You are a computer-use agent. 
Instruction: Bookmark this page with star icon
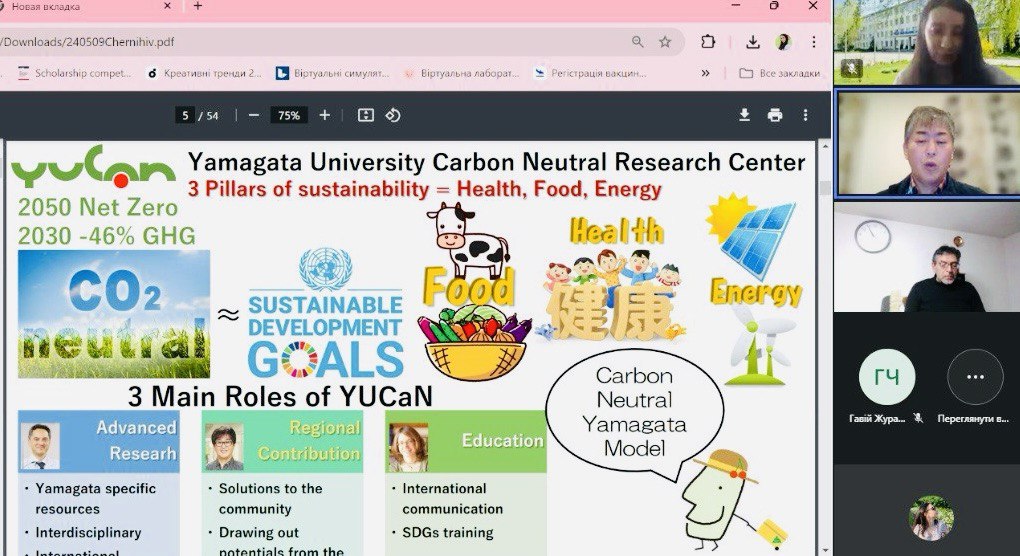[x=665, y=42]
